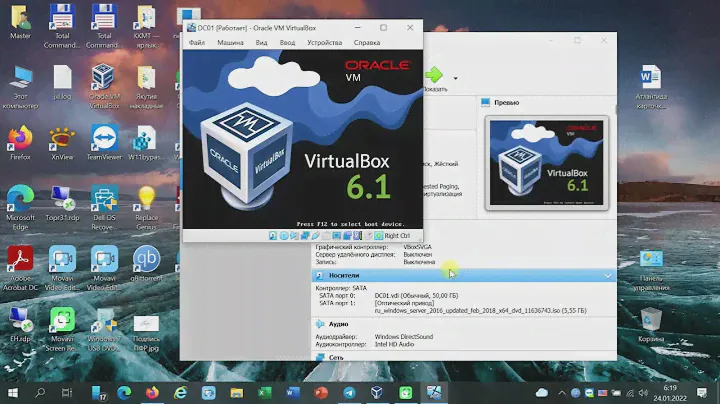Open TeamViewer desktop icon
This screenshot has width=720, height=404.
point(104,142)
